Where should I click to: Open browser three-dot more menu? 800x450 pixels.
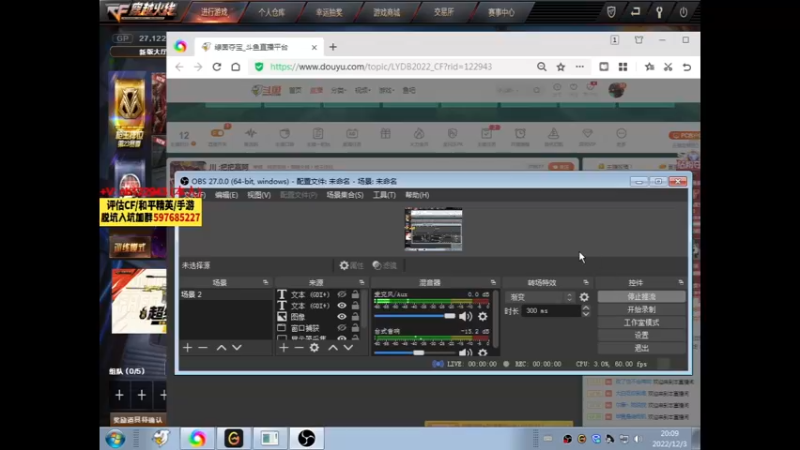pyautogui.click(x=580, y=67)
